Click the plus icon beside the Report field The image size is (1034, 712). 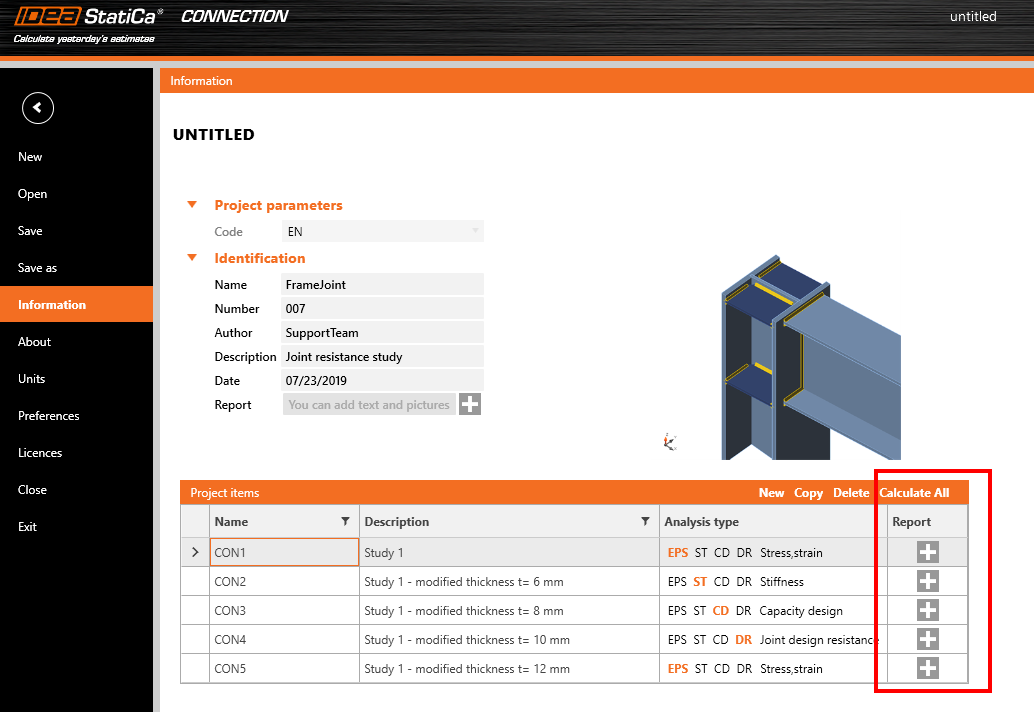click(469, 404)
